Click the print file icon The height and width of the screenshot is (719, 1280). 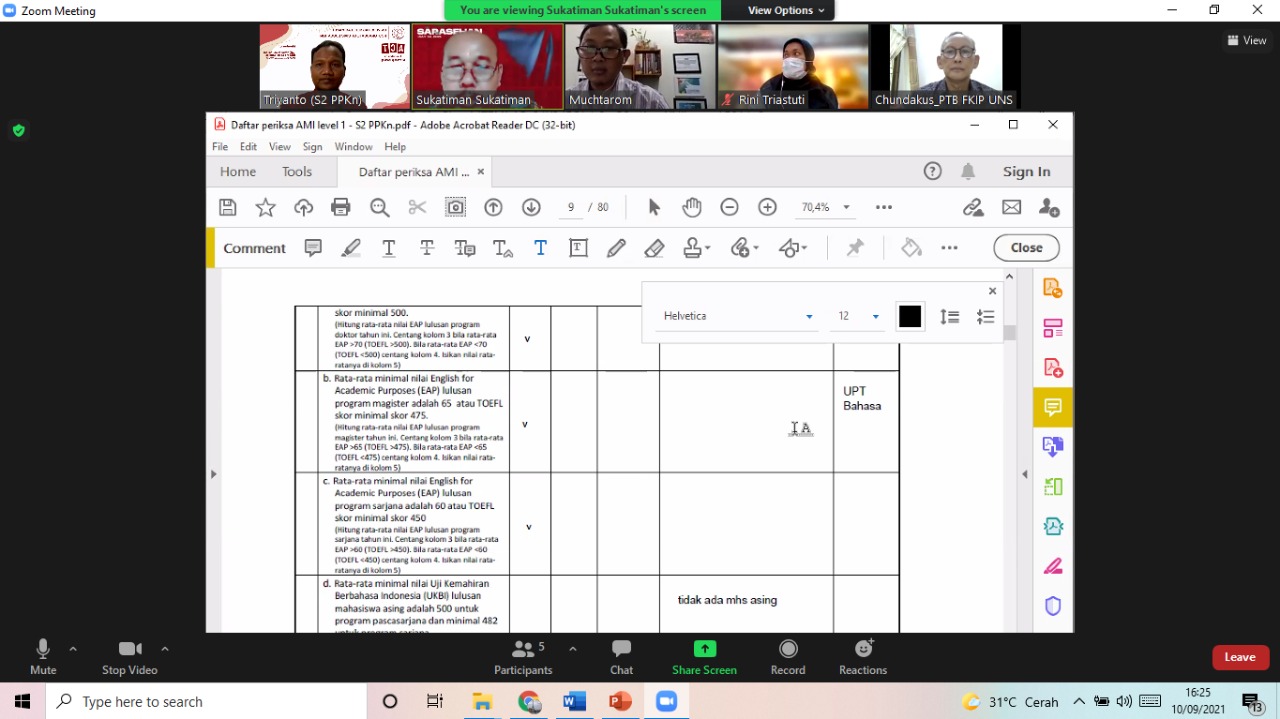point(341,207)
